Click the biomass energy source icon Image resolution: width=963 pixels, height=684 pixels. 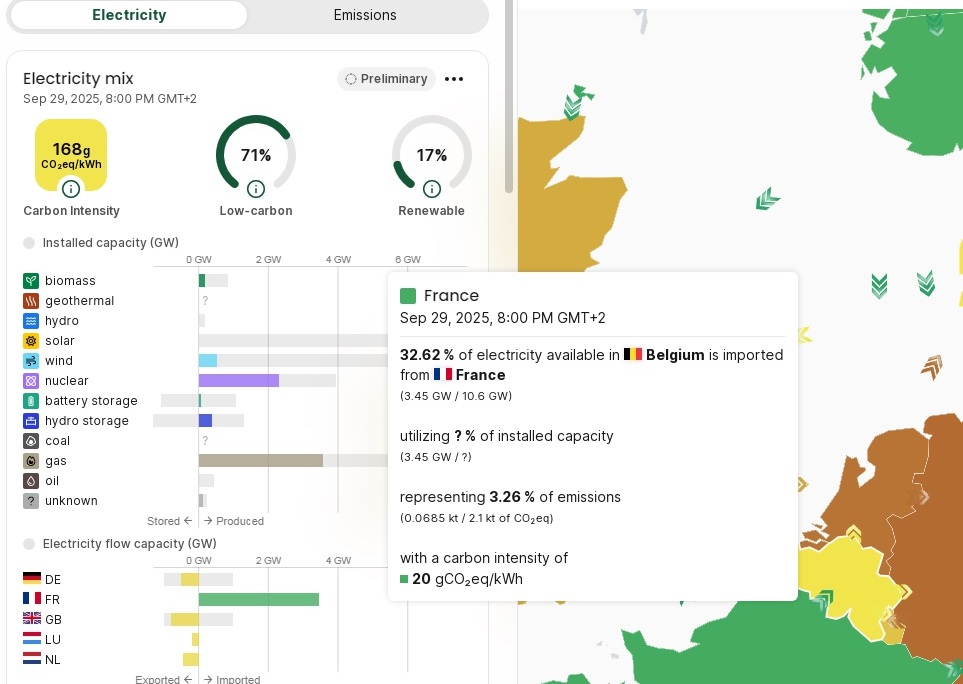point(31,281)
